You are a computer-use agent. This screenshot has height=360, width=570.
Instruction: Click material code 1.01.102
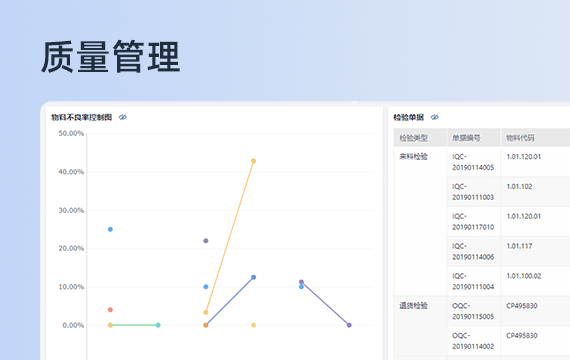coord(519,187)
